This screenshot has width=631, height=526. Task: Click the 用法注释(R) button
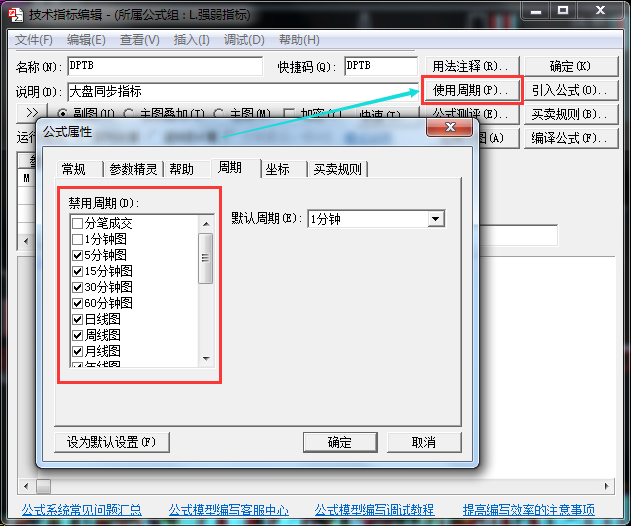coord(472,66)
